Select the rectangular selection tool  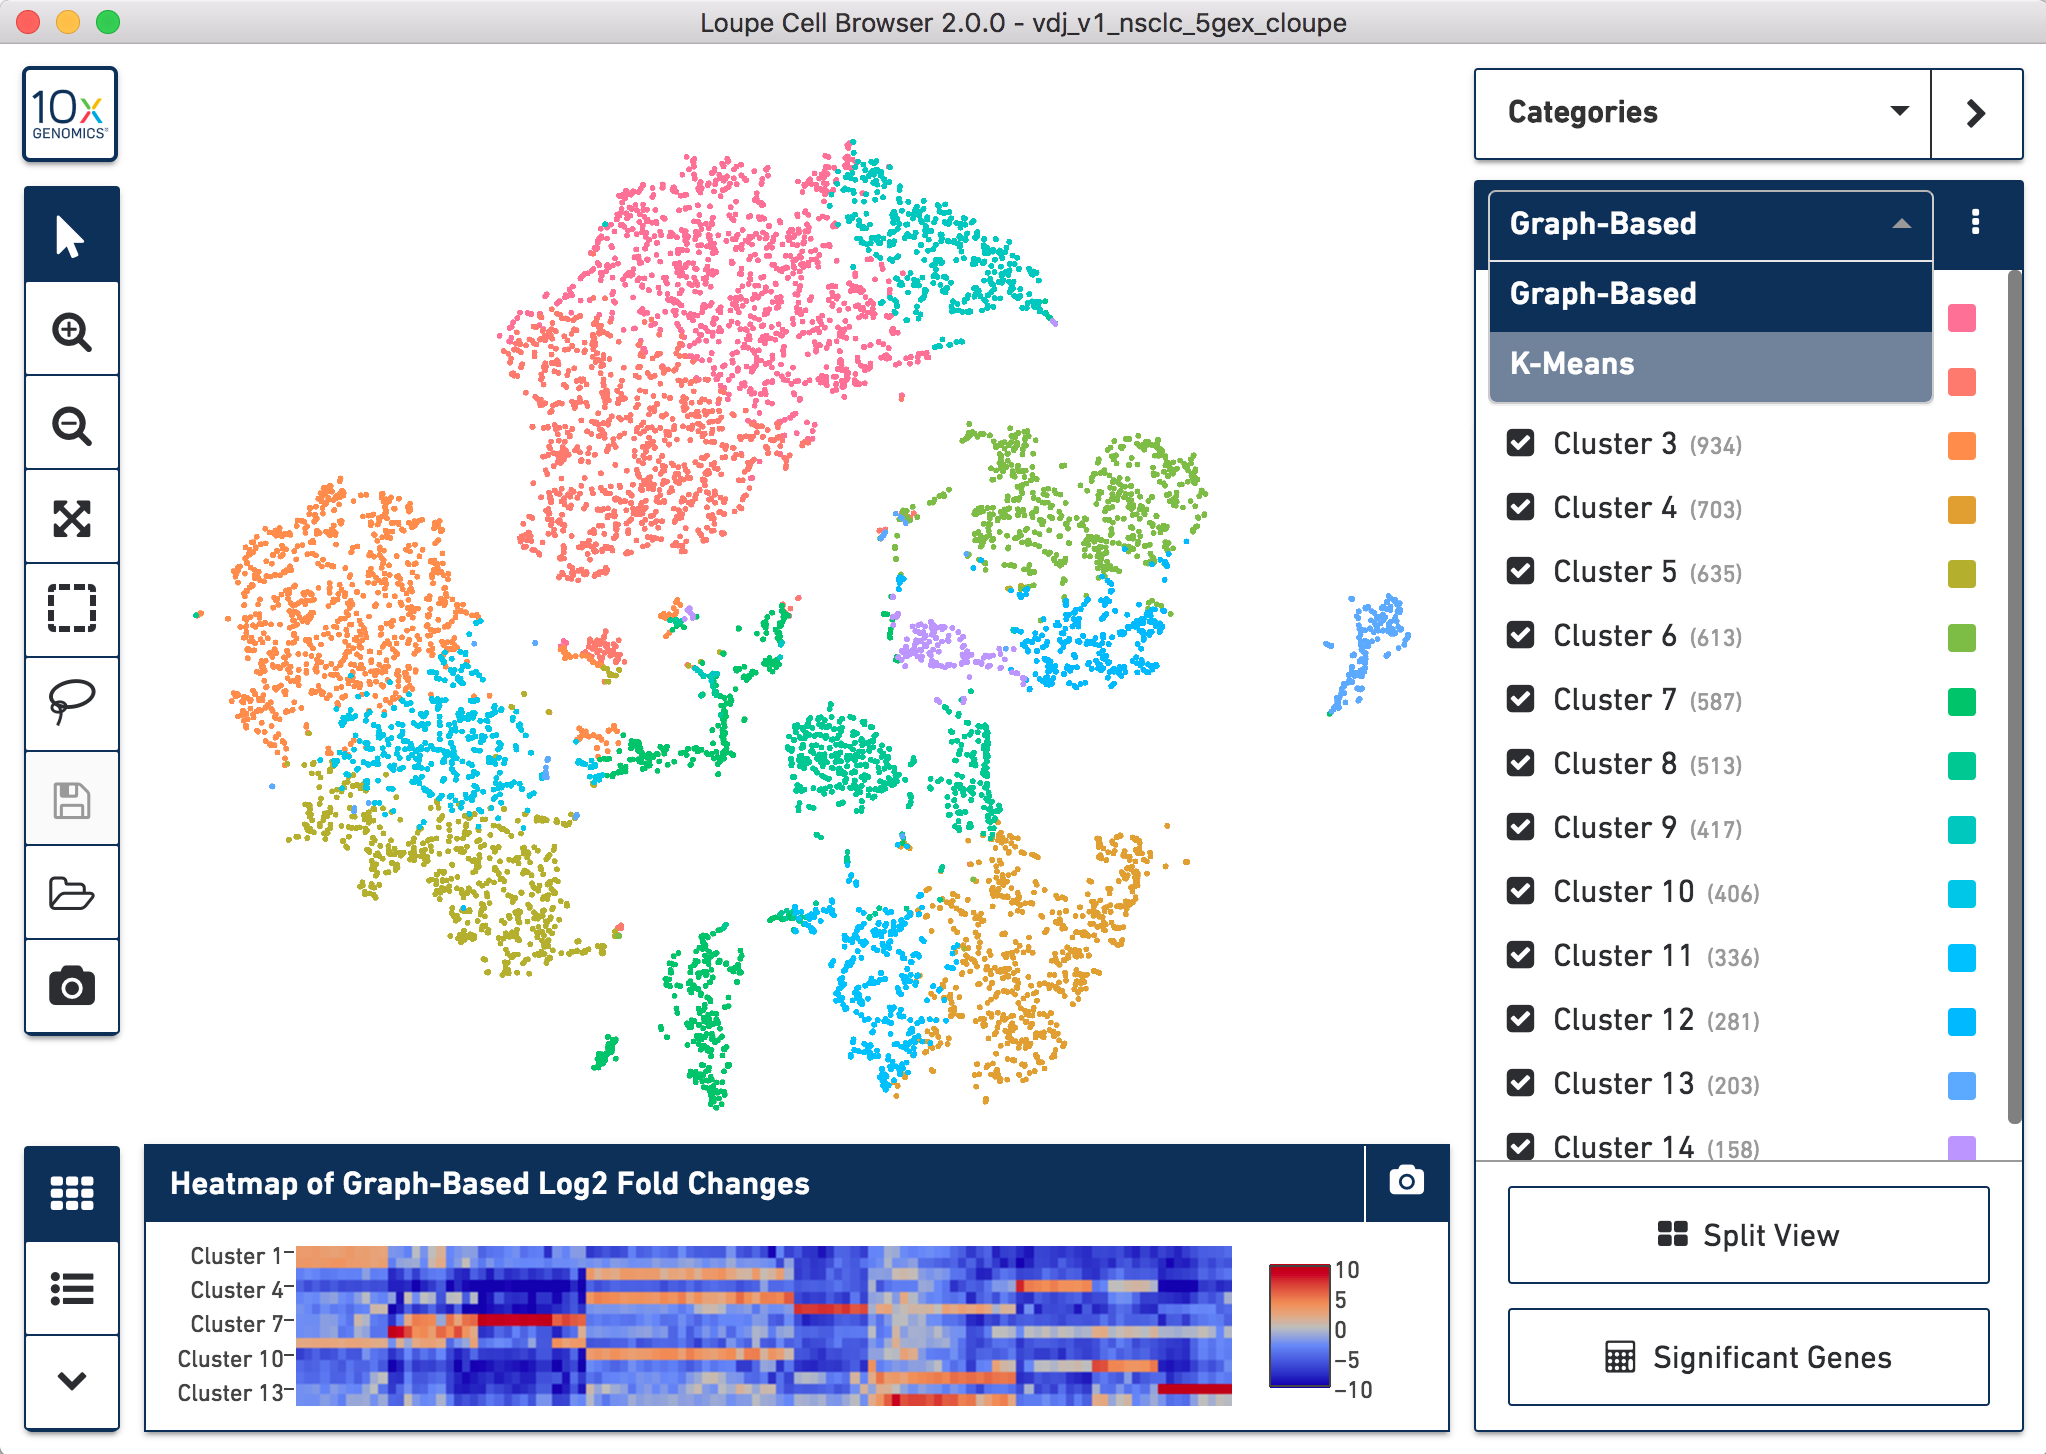[71, 608]
